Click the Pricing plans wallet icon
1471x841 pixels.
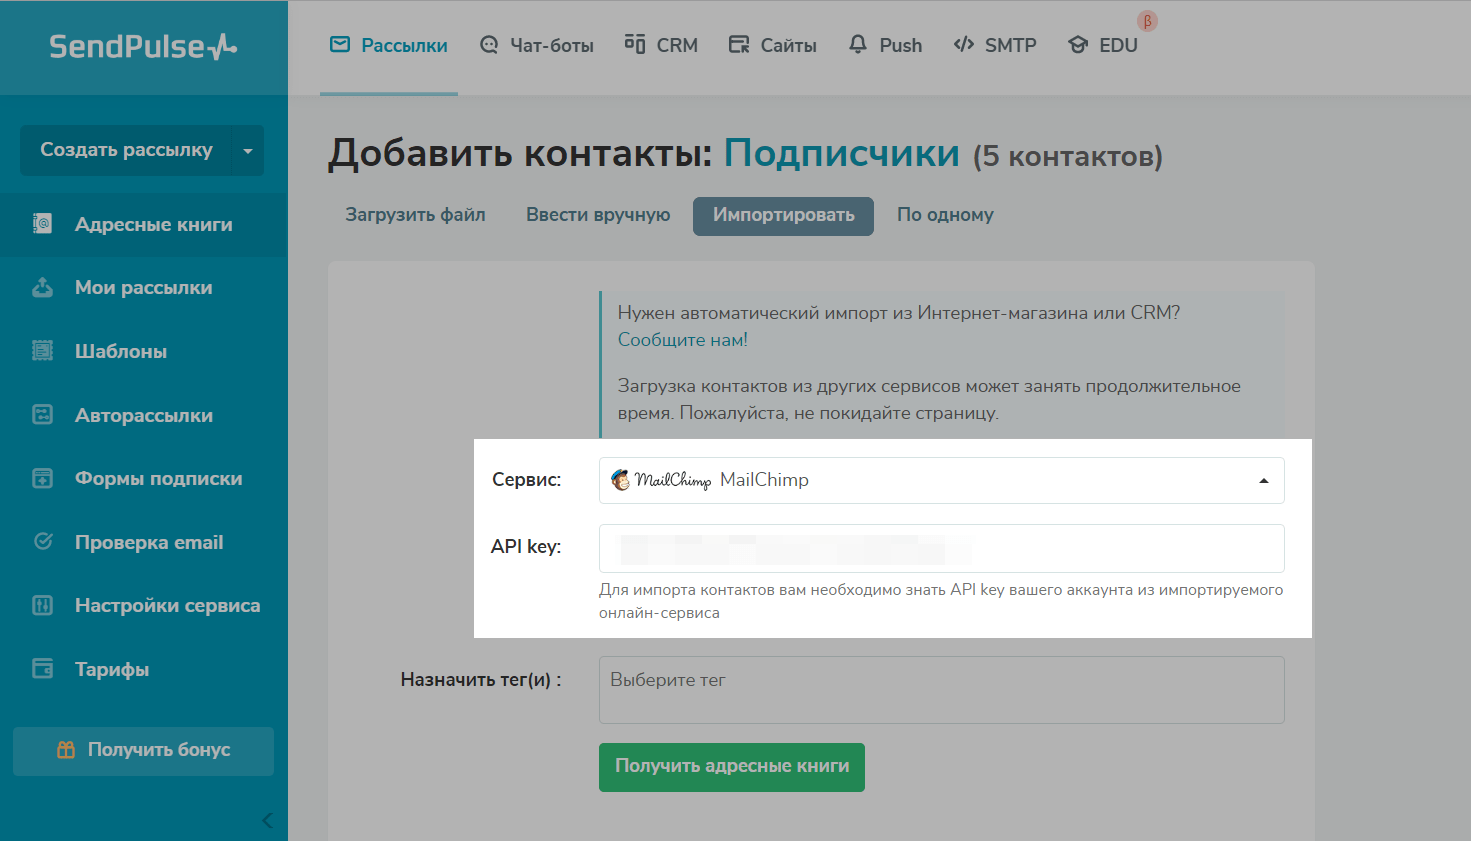[42, 669]
